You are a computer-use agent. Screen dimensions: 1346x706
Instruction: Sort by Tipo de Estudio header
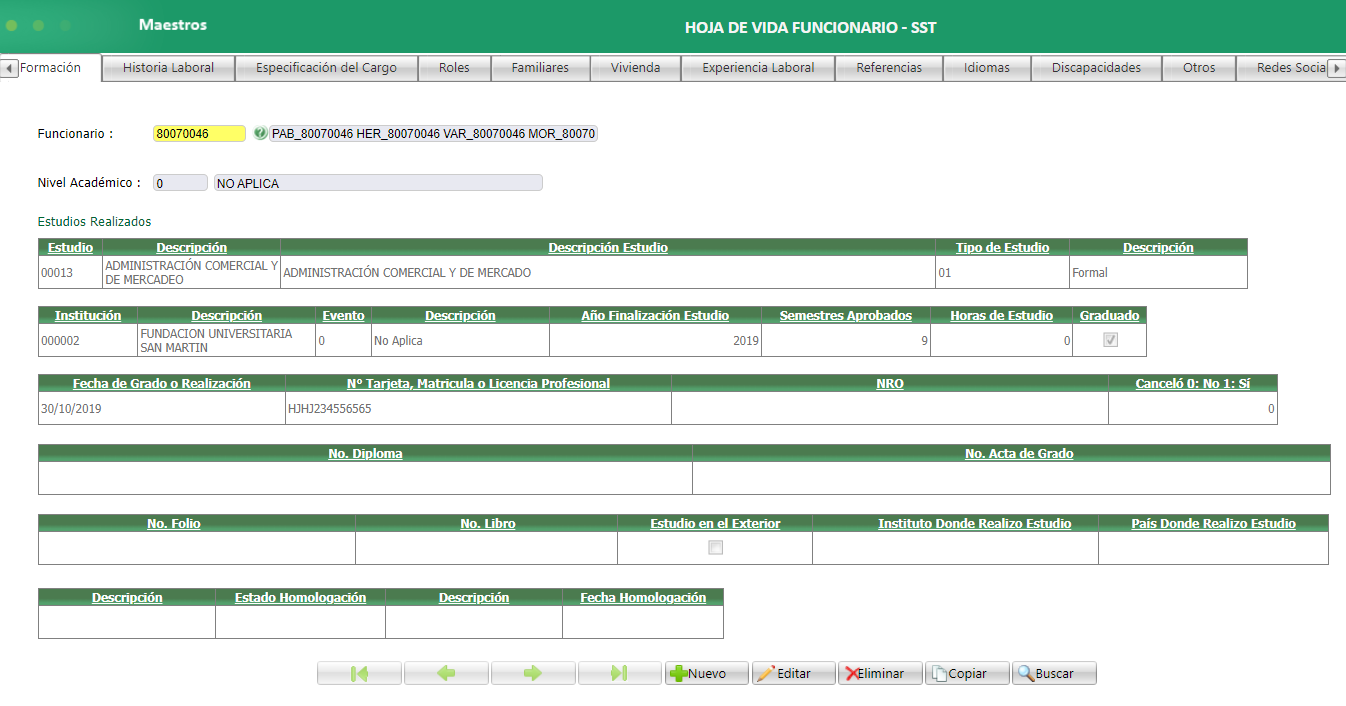tap(1002, 247)
